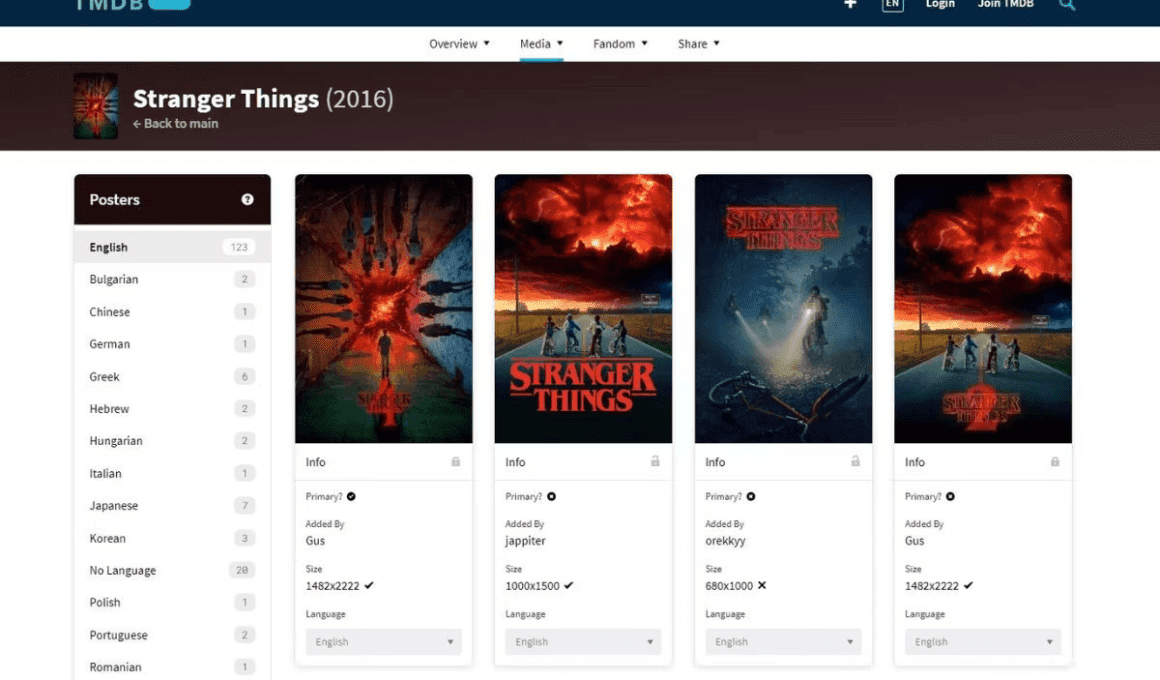This screenshot has width=1160, height=680.
Task: Click size checkmark beside 1000x1500
Action: pyautogui.click(x=568, y=585)
